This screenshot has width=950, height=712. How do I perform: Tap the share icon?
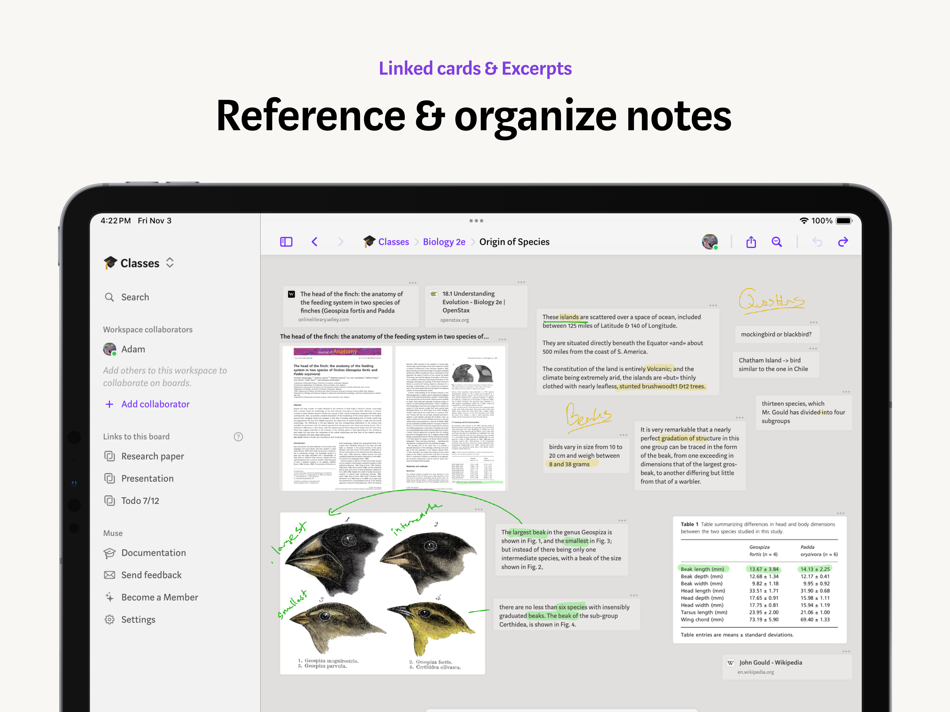point(751,242)
